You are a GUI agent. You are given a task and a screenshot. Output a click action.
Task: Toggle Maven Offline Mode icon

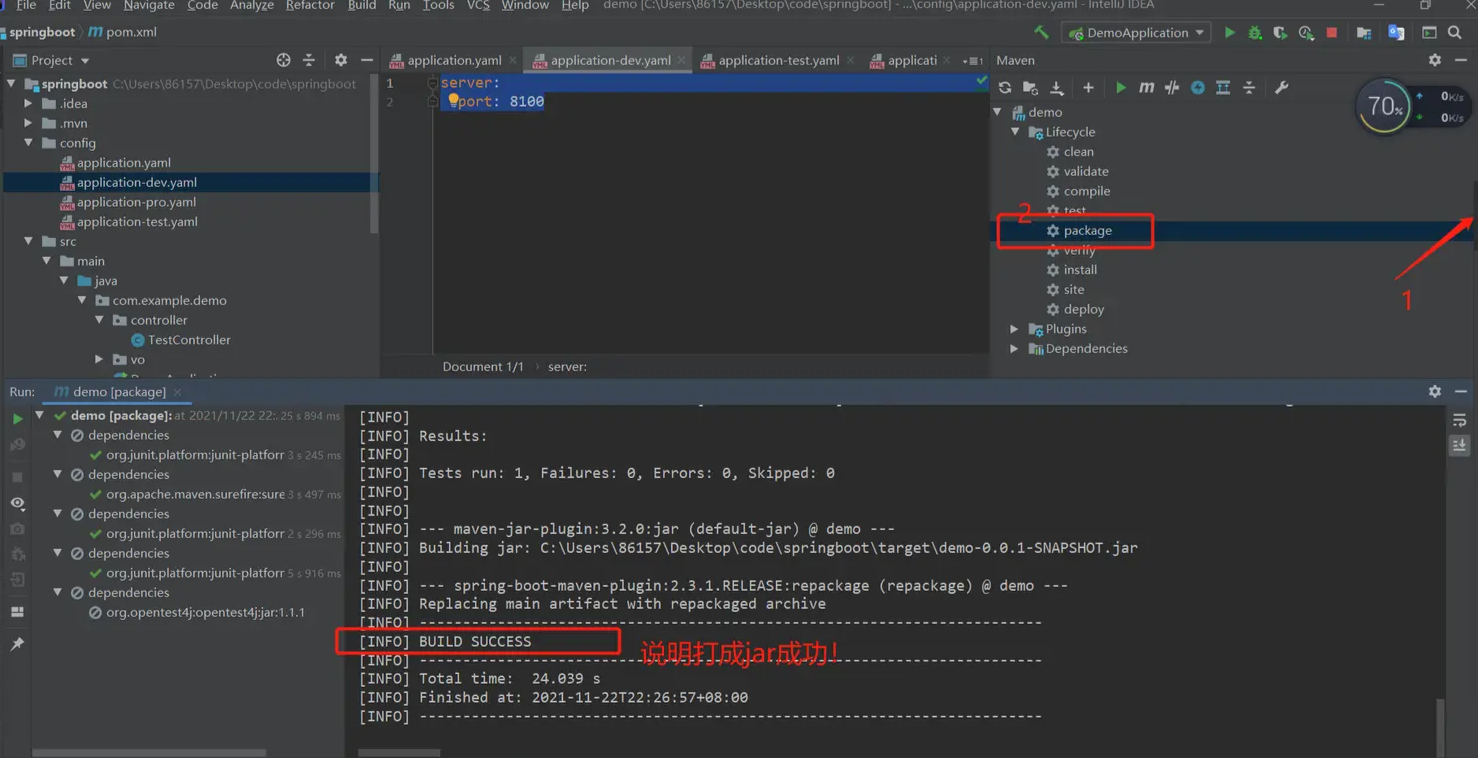click(x=1172, y=88)
